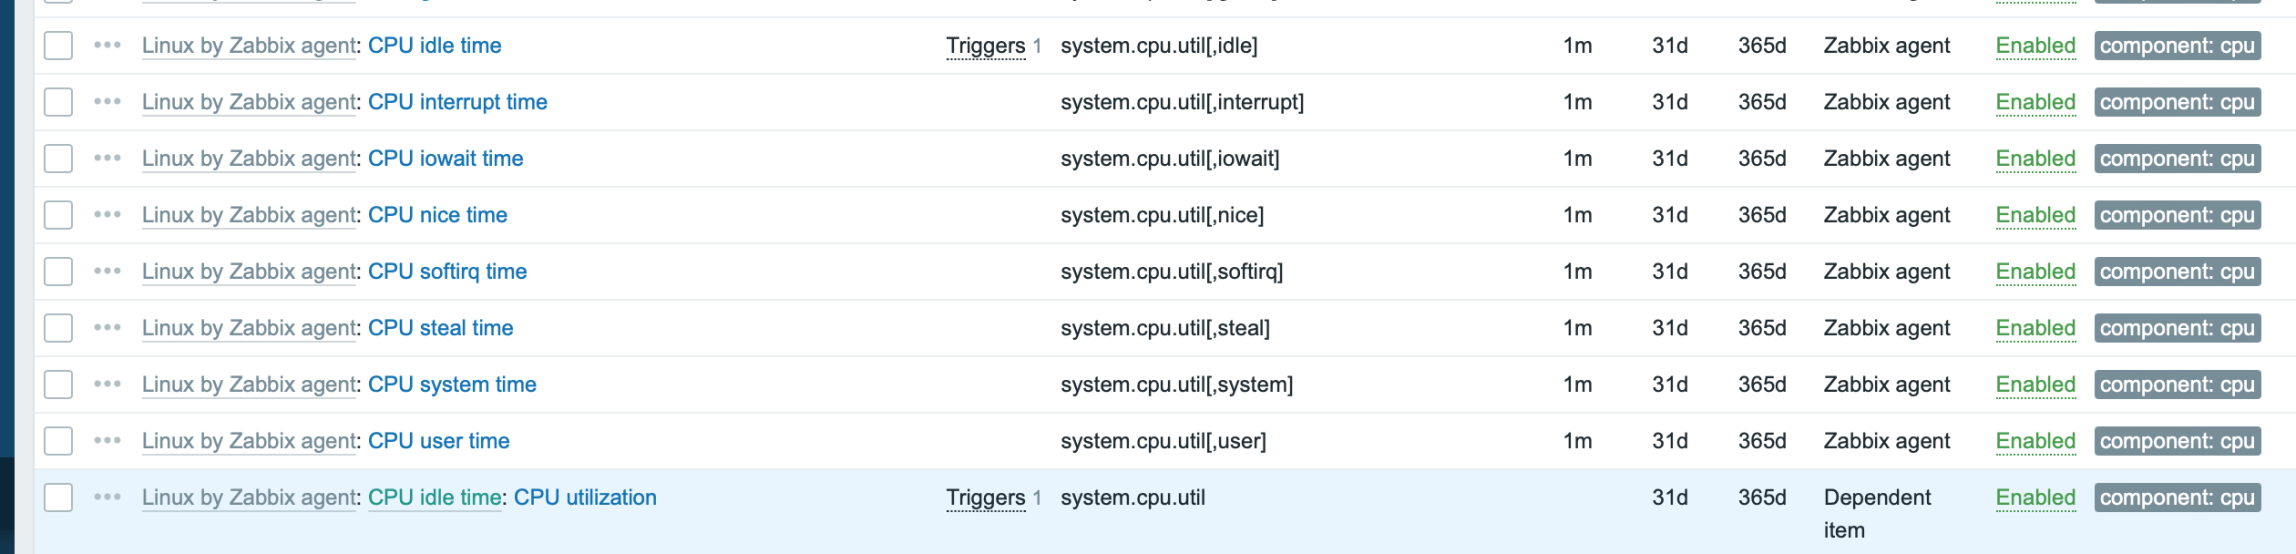The image size is (2296, 554).
Task: Open three-dot menu for CPU iowait time
Action: click(x=107, y=158)
